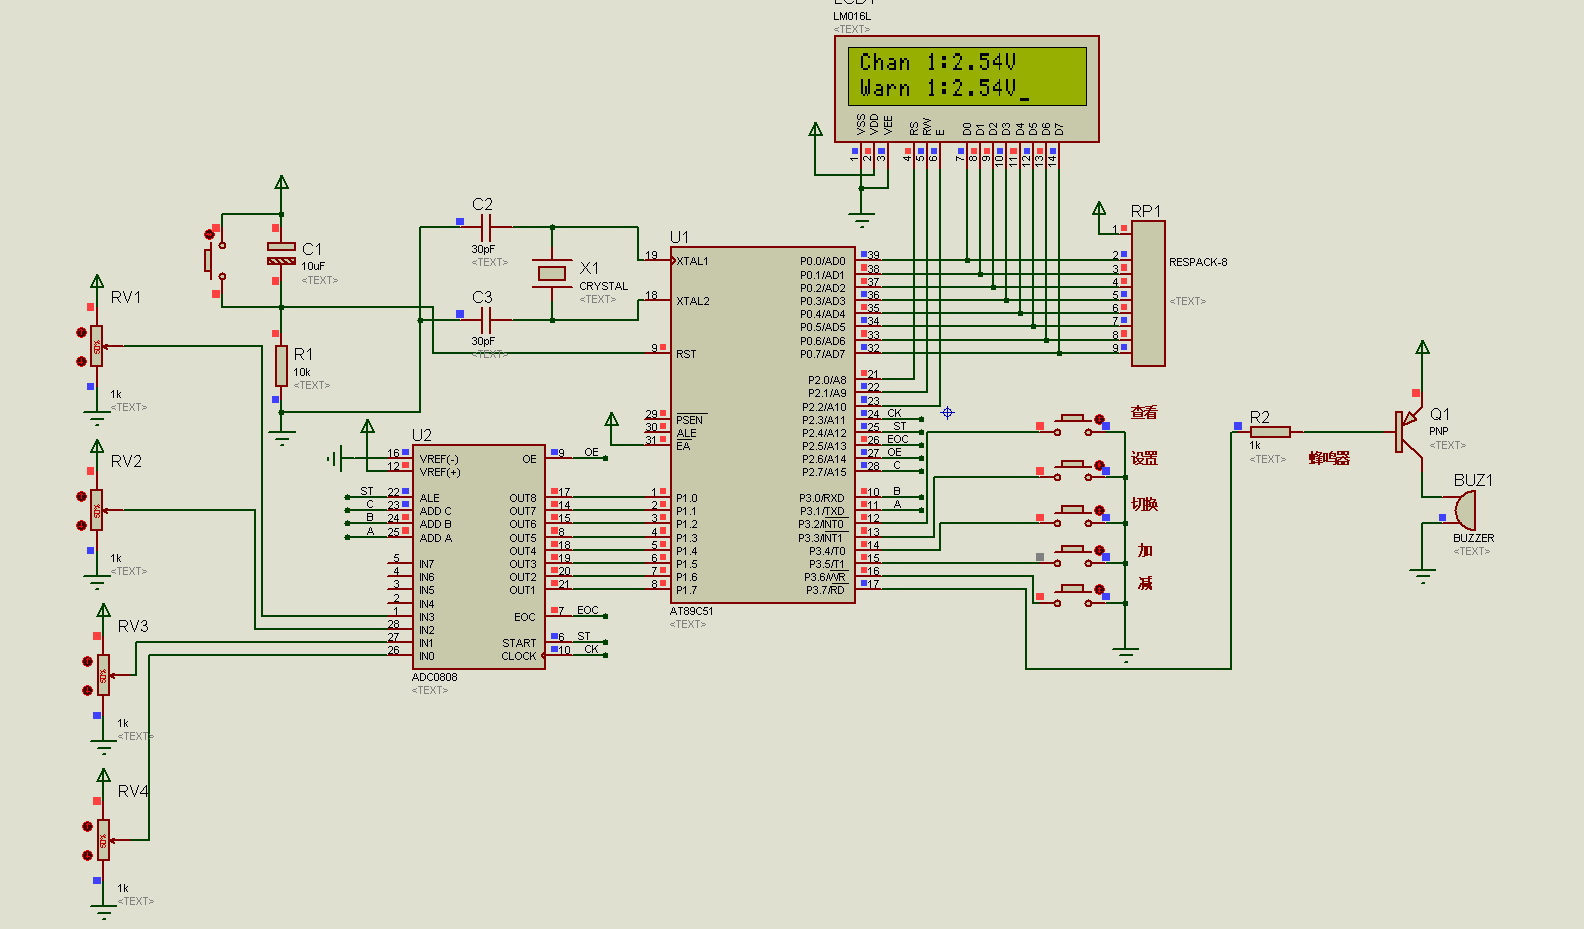This screenshot has width=1584, height=929.
Task: Select potentiometer RV4 body
Action: coord(103,841)
